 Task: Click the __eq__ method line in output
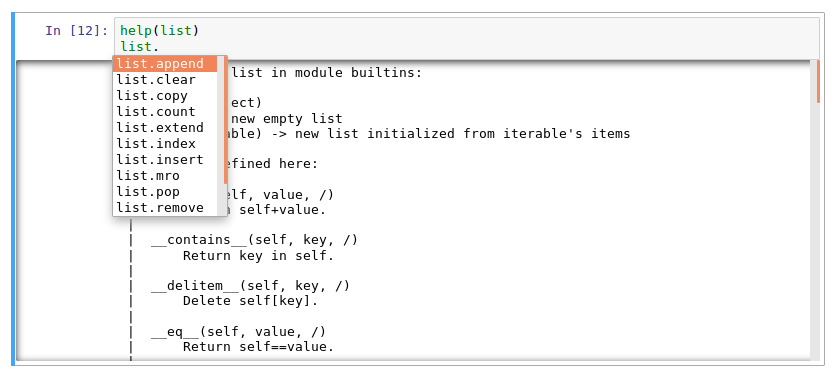(x=238, y=332)
